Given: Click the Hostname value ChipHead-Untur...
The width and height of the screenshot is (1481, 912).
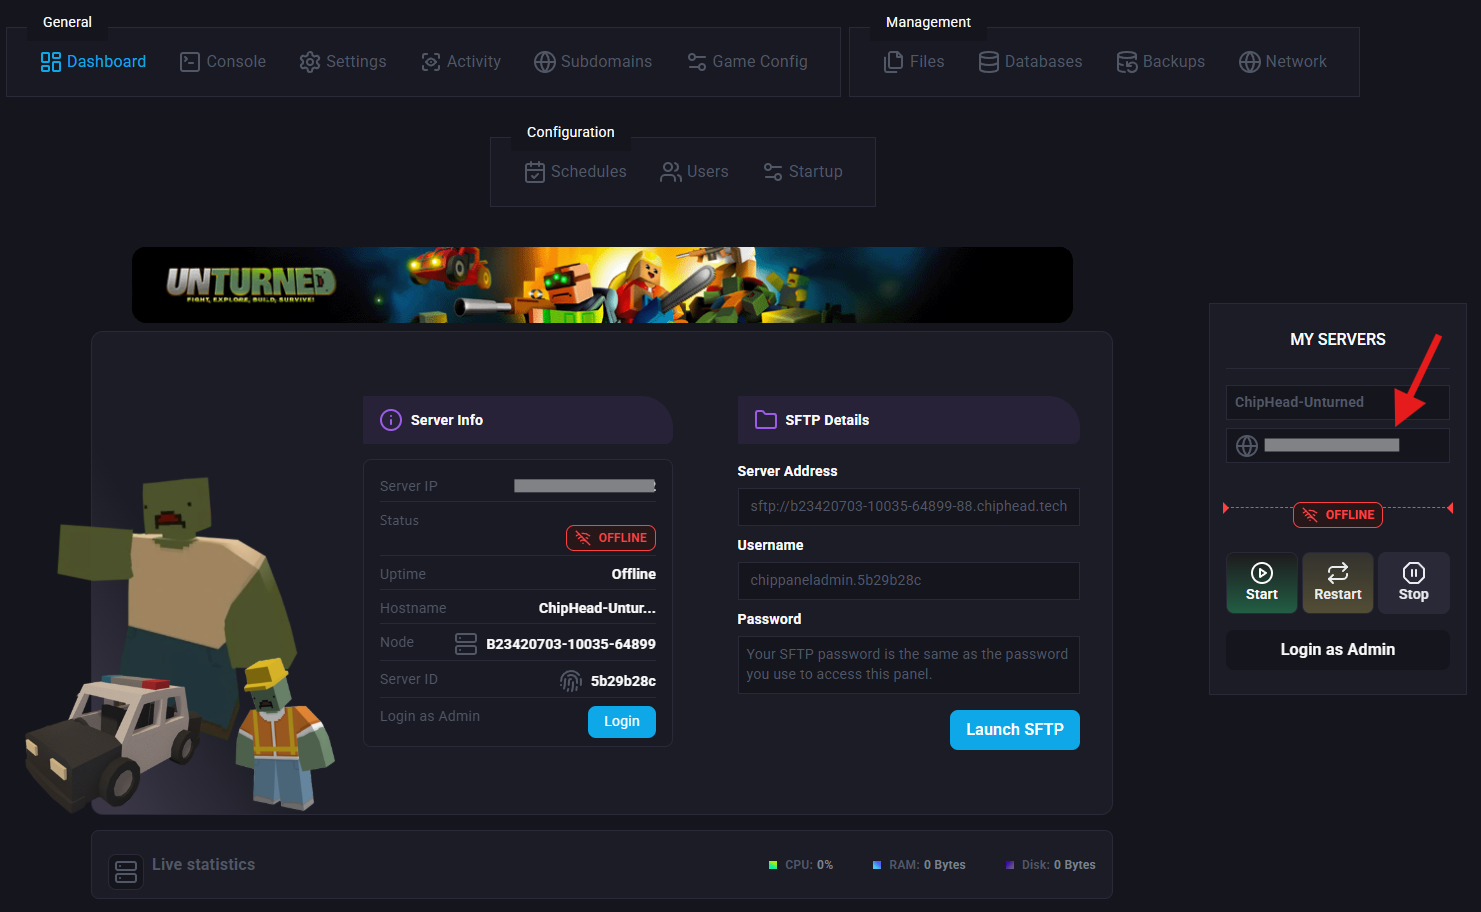Looking at the screenshot, I should (x=597, y=608).
